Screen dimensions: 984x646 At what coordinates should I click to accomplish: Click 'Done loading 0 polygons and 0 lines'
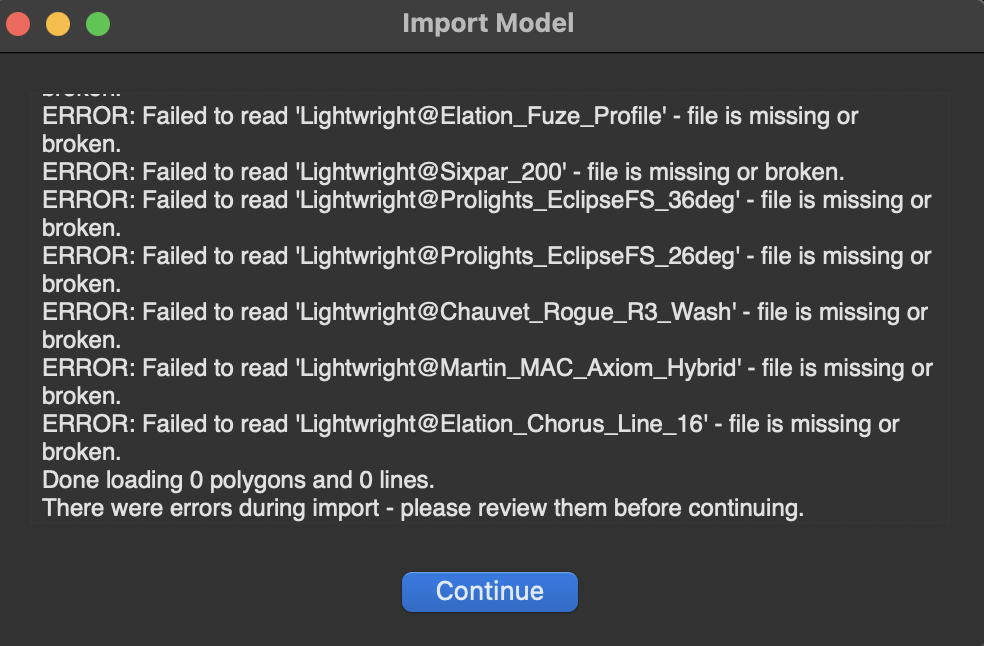(238, 480)
